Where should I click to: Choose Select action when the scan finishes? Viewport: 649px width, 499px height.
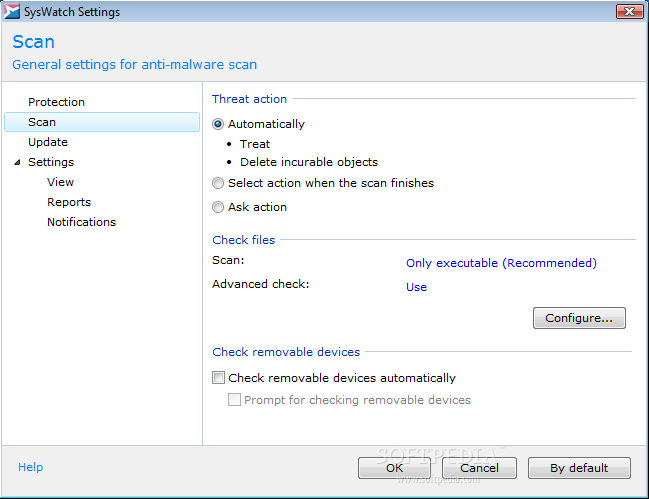218,183
